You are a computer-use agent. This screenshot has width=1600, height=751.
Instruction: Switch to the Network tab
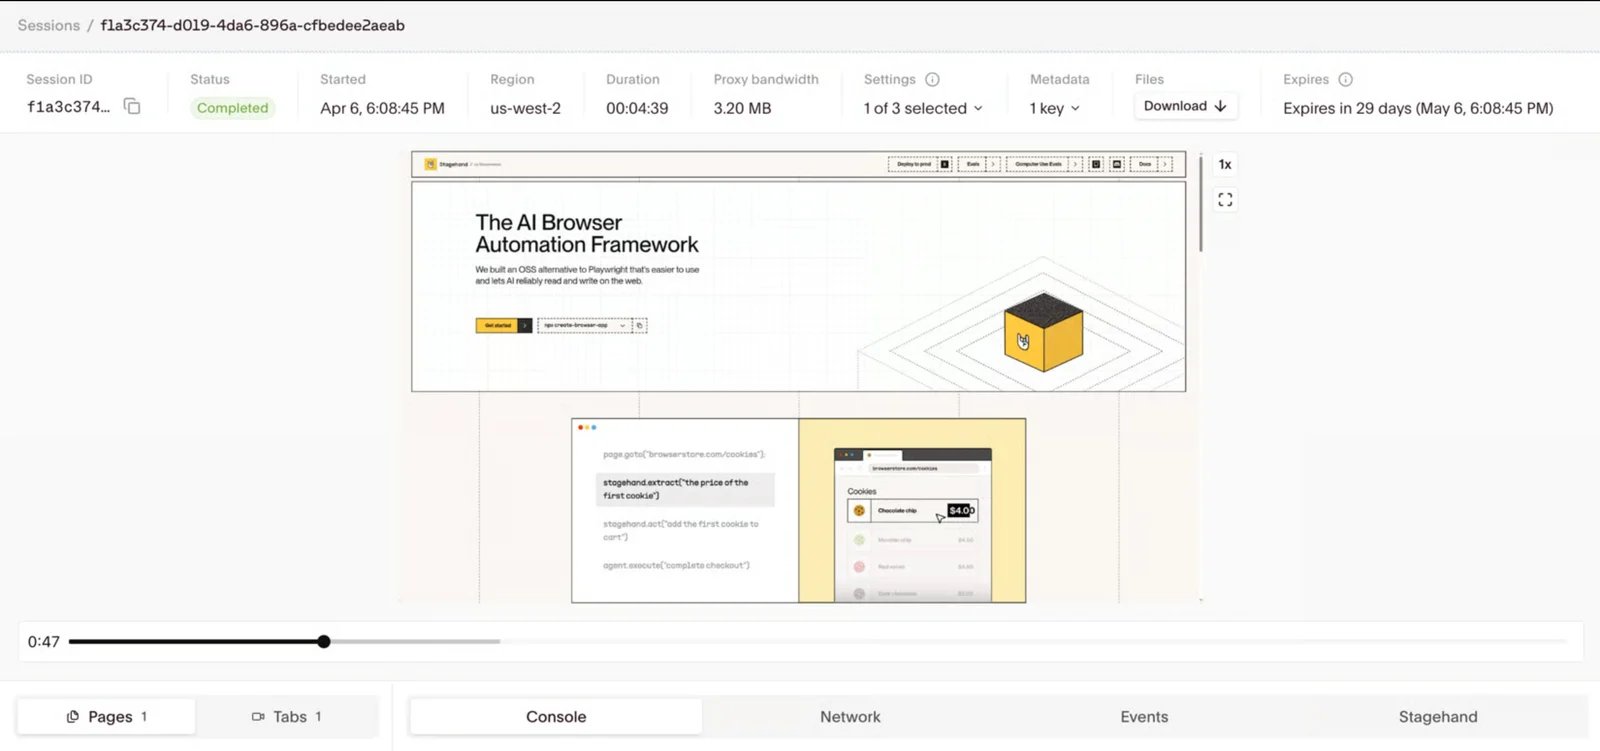point(850,716)
